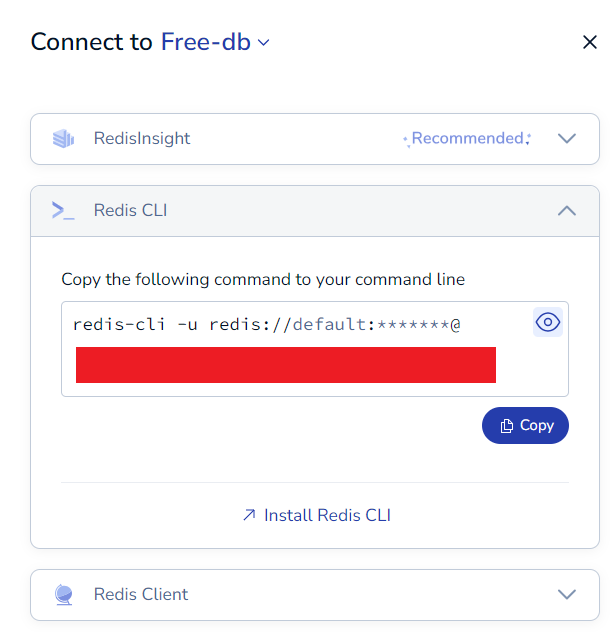Click the sparkle icon left of Recommended
This screenshot has height=632, width=613.
(x=407, y=141)
